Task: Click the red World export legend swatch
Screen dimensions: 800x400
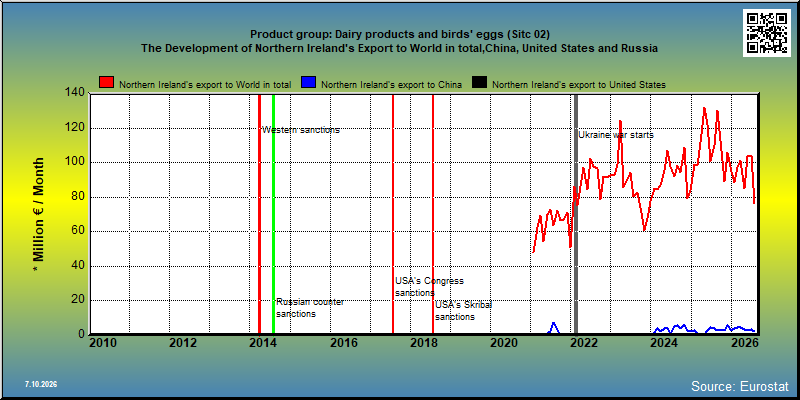Action: (107, 83)
